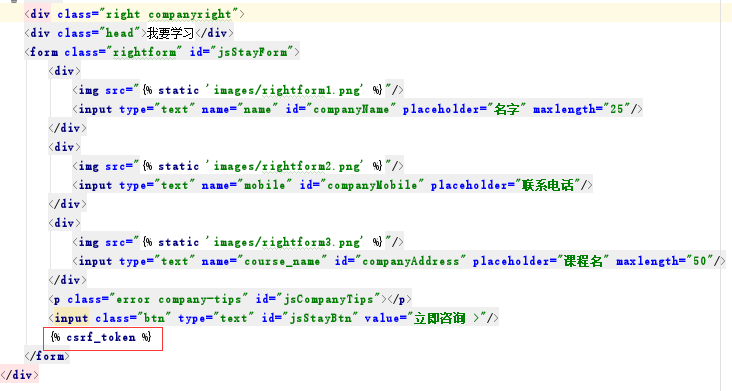Click the placeholder text 课程名

pos(584,261)
